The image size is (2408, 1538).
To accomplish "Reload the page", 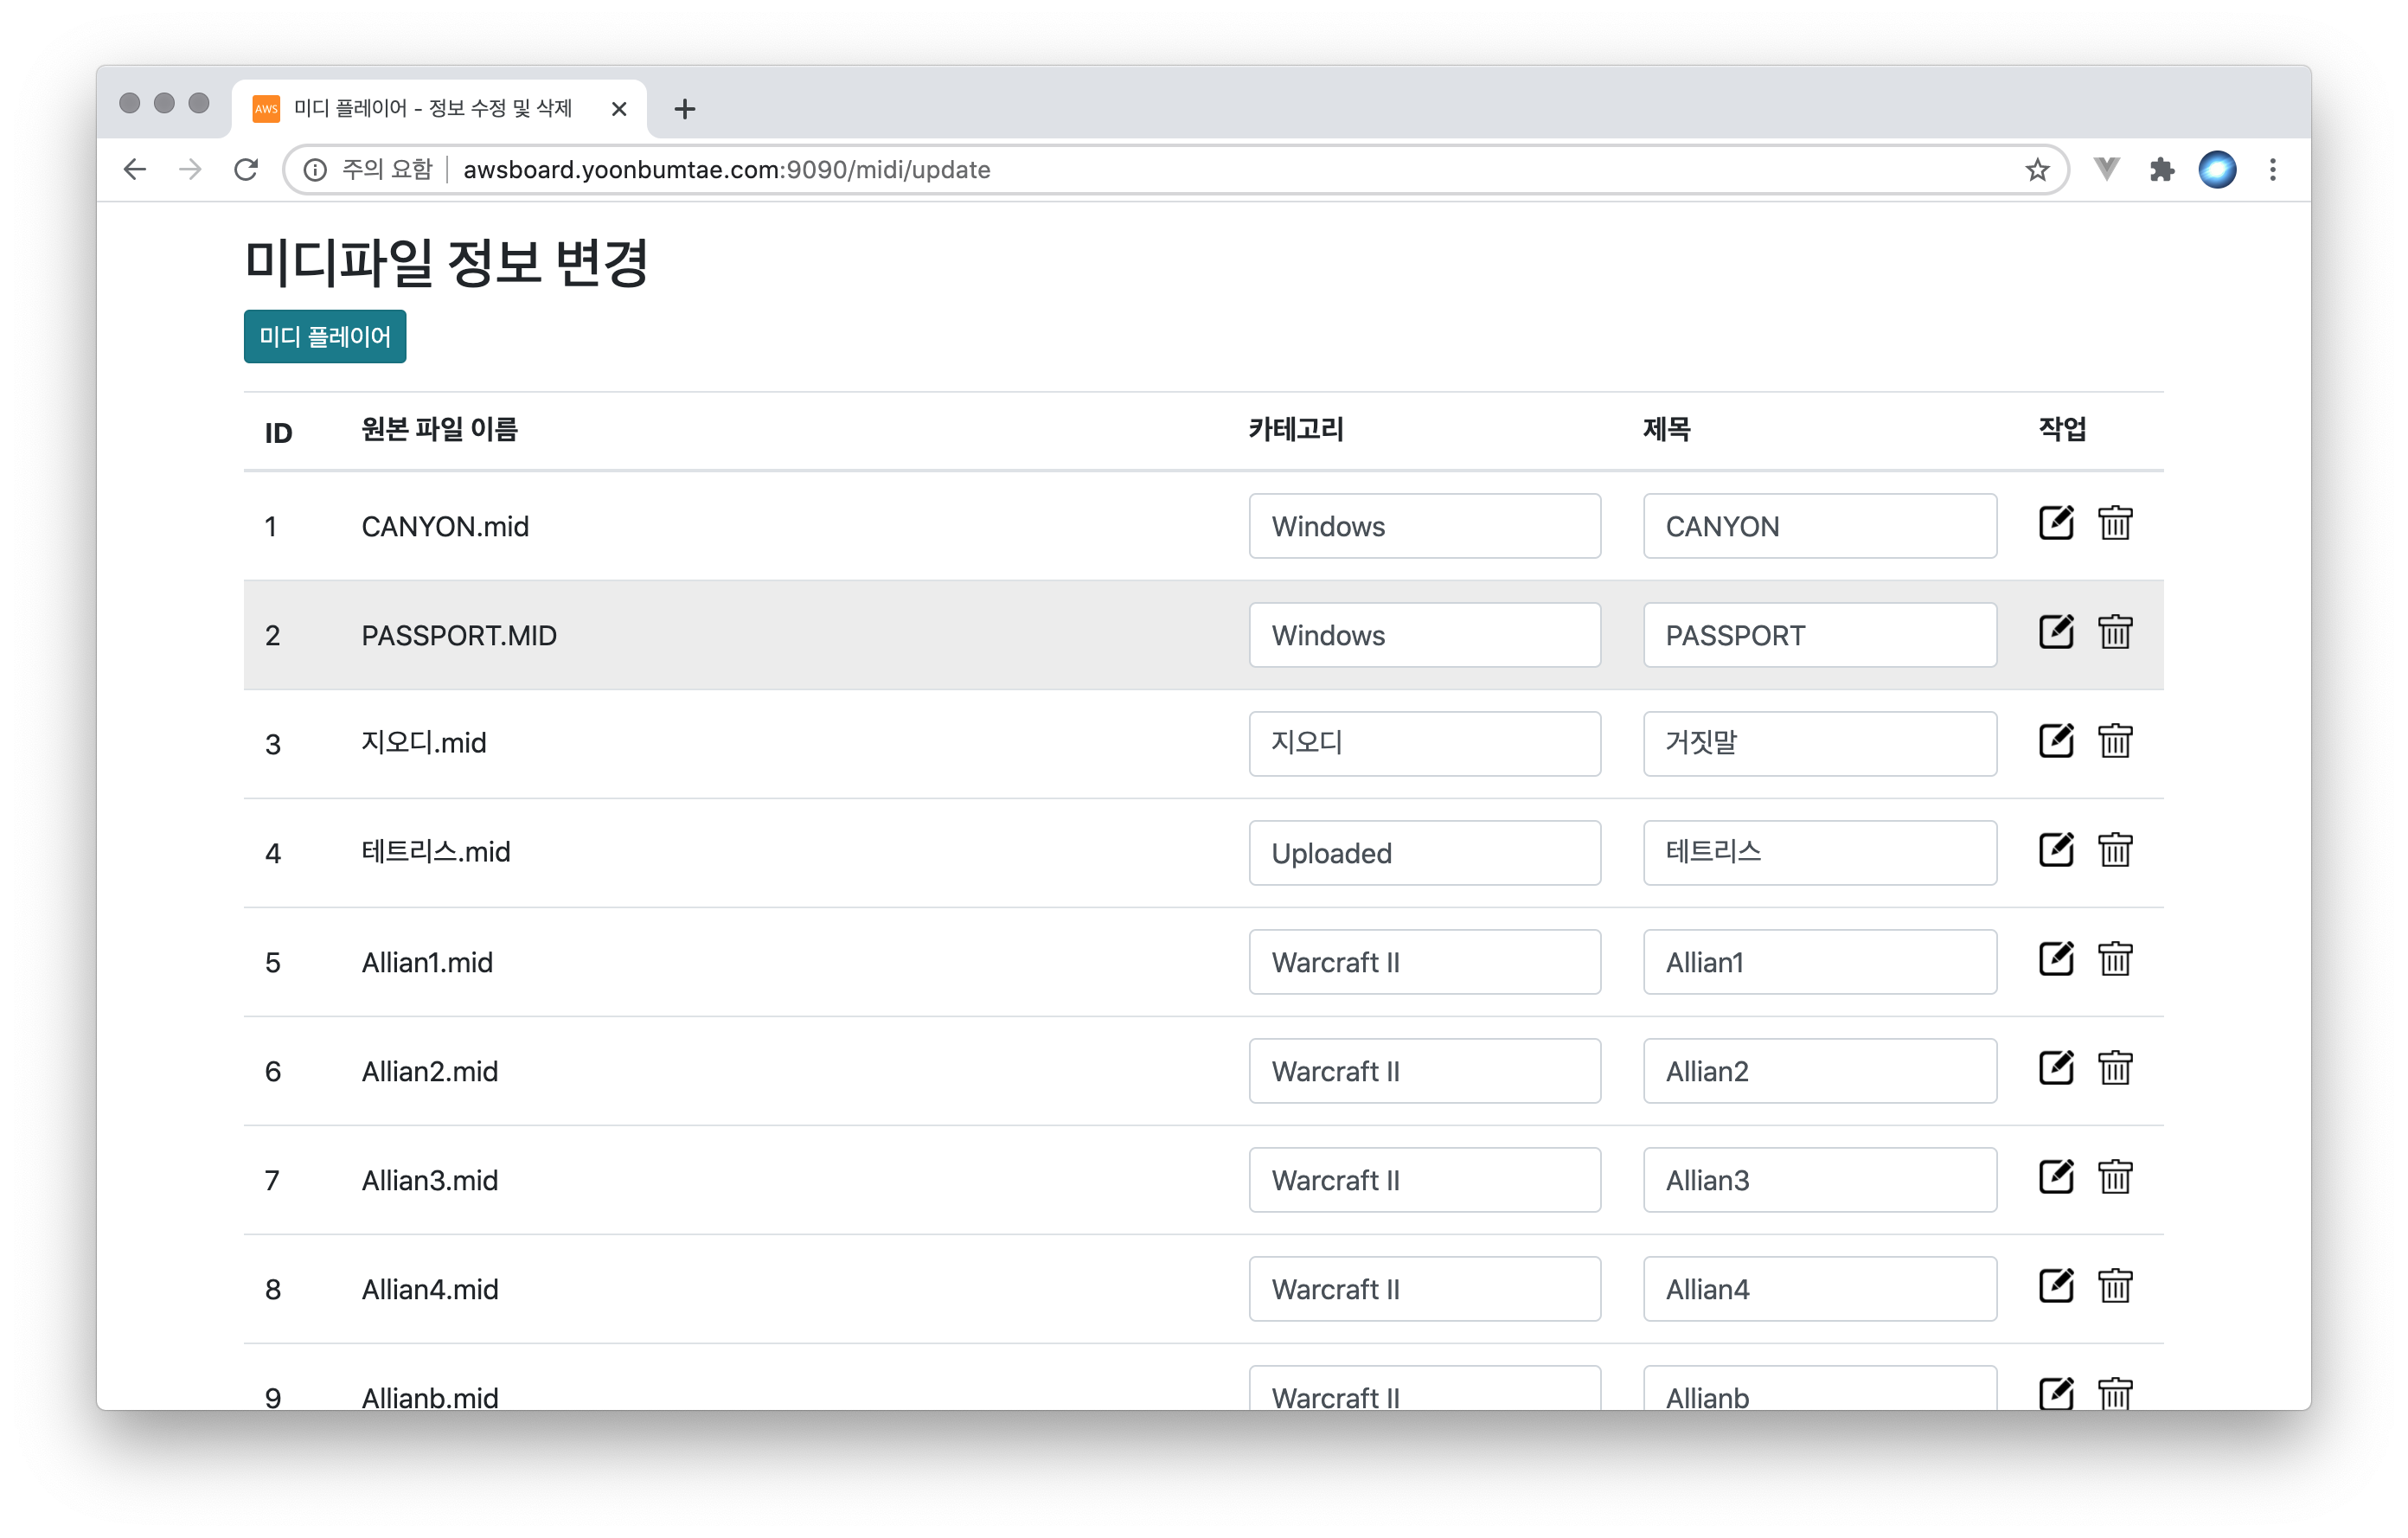I will click(246, 170).
